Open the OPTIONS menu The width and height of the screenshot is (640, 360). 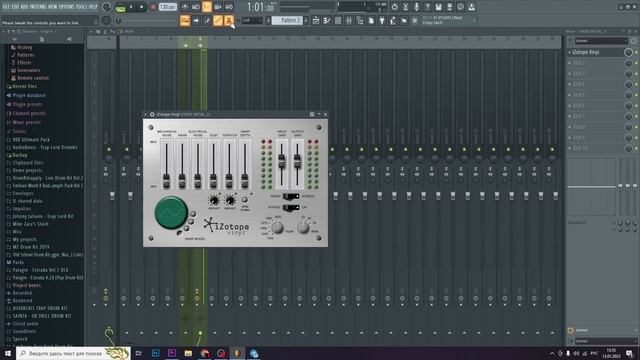coord(67,7)
